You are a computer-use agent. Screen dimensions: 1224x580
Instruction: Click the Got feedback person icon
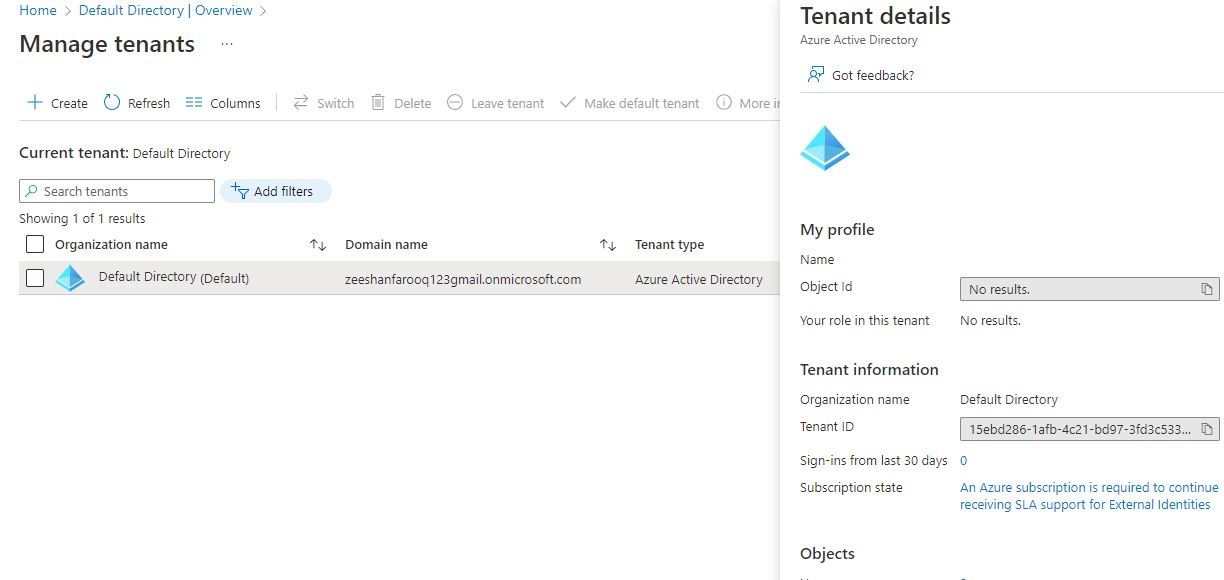tap(816, 74)
